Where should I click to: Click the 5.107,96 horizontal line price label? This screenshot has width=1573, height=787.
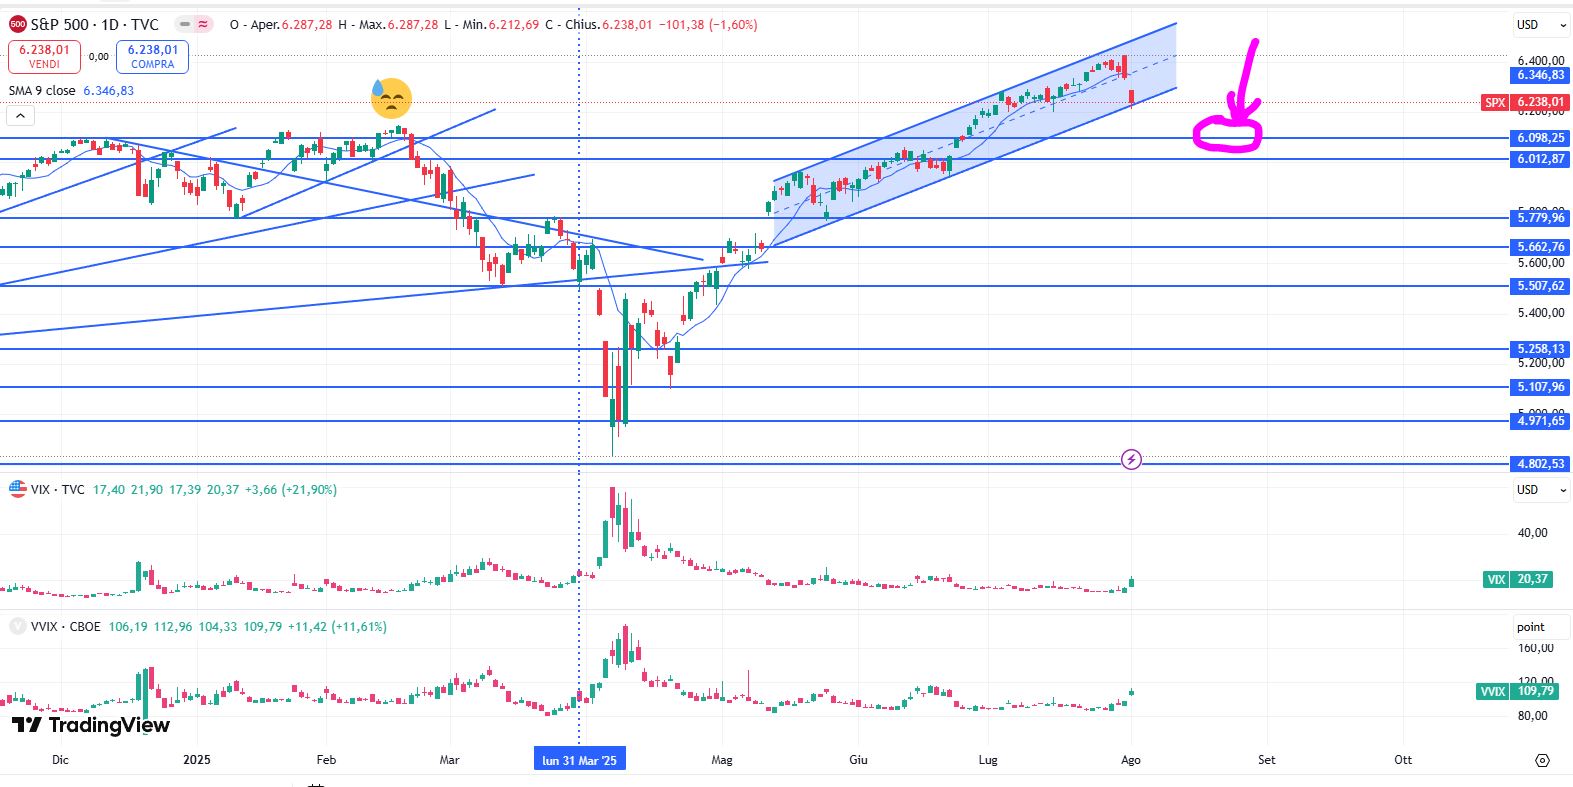pos(1540,387)
